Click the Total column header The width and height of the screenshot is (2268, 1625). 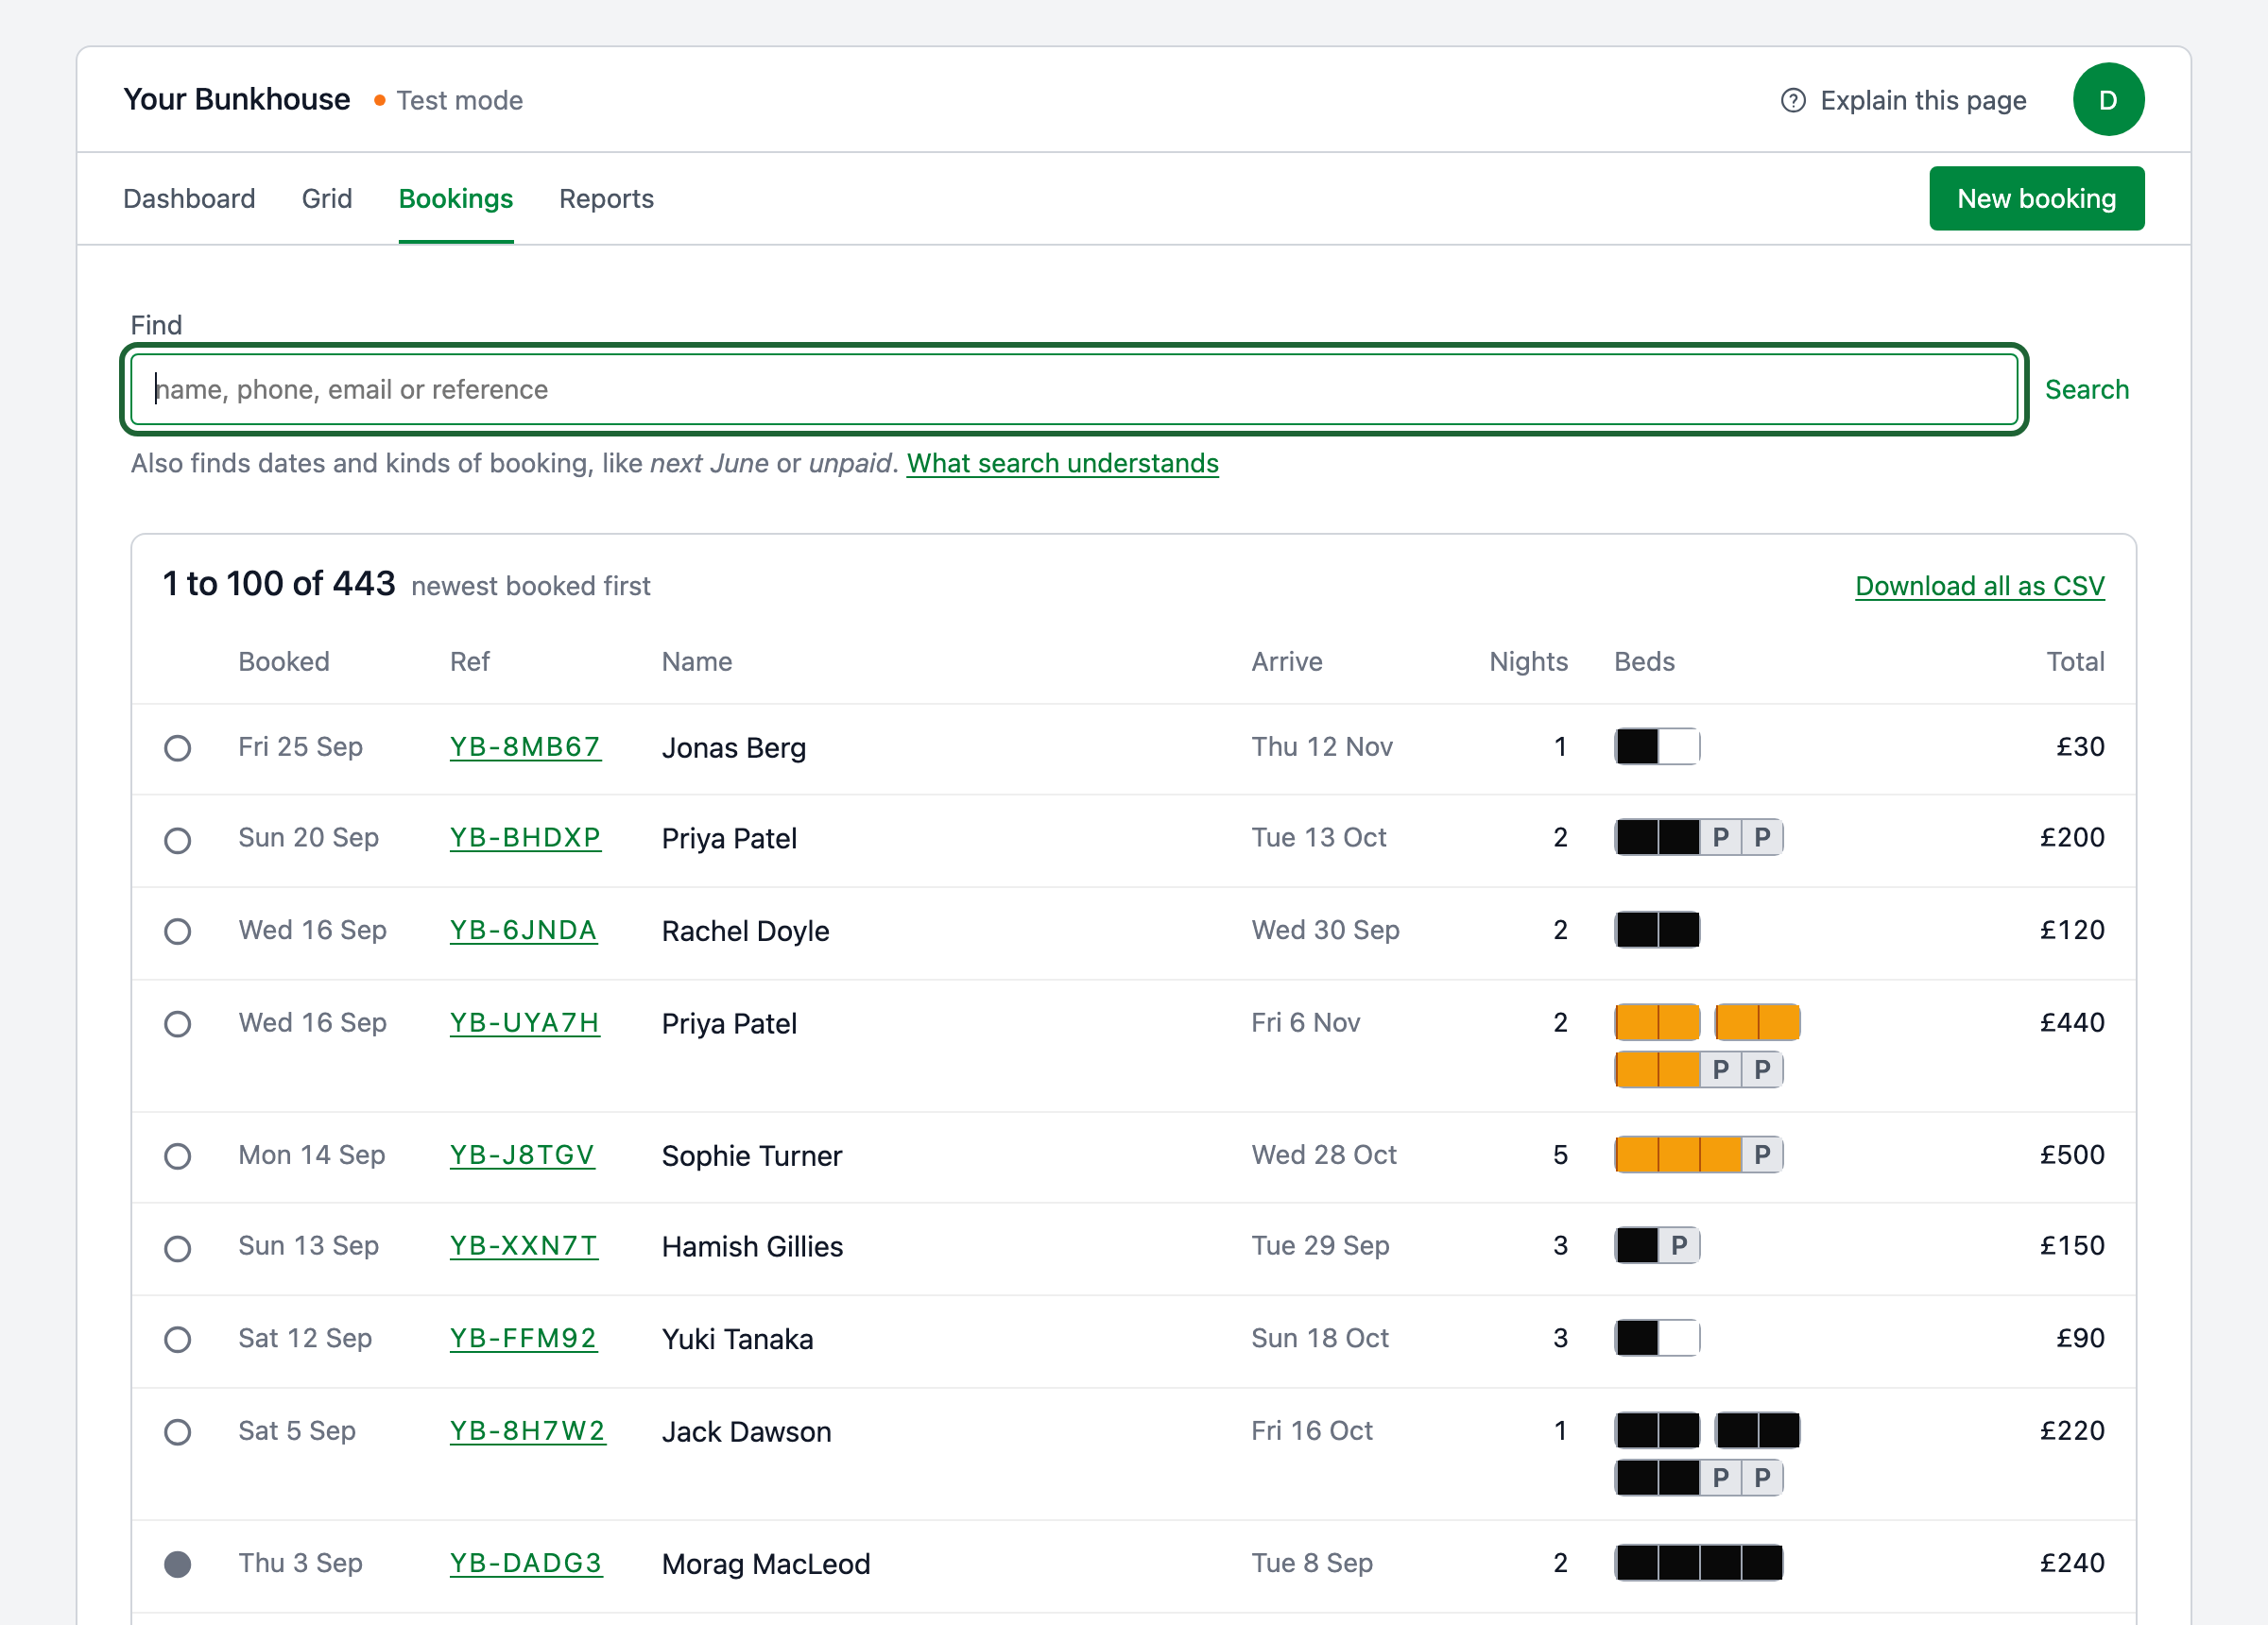[2075, 662]
